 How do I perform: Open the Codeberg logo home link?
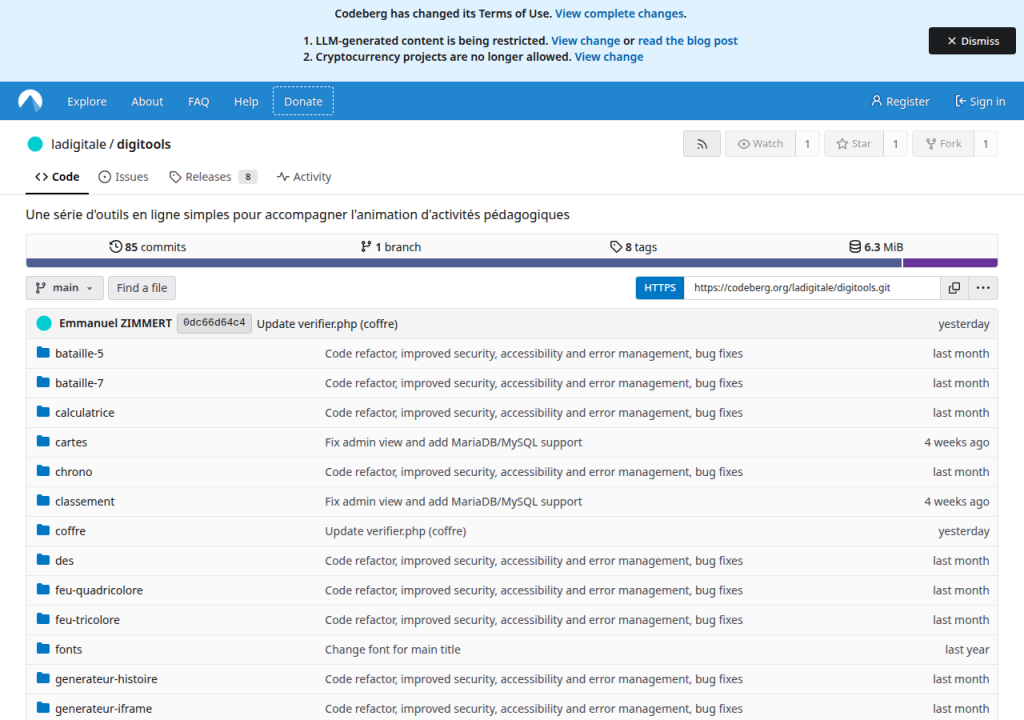click(30, 101)
